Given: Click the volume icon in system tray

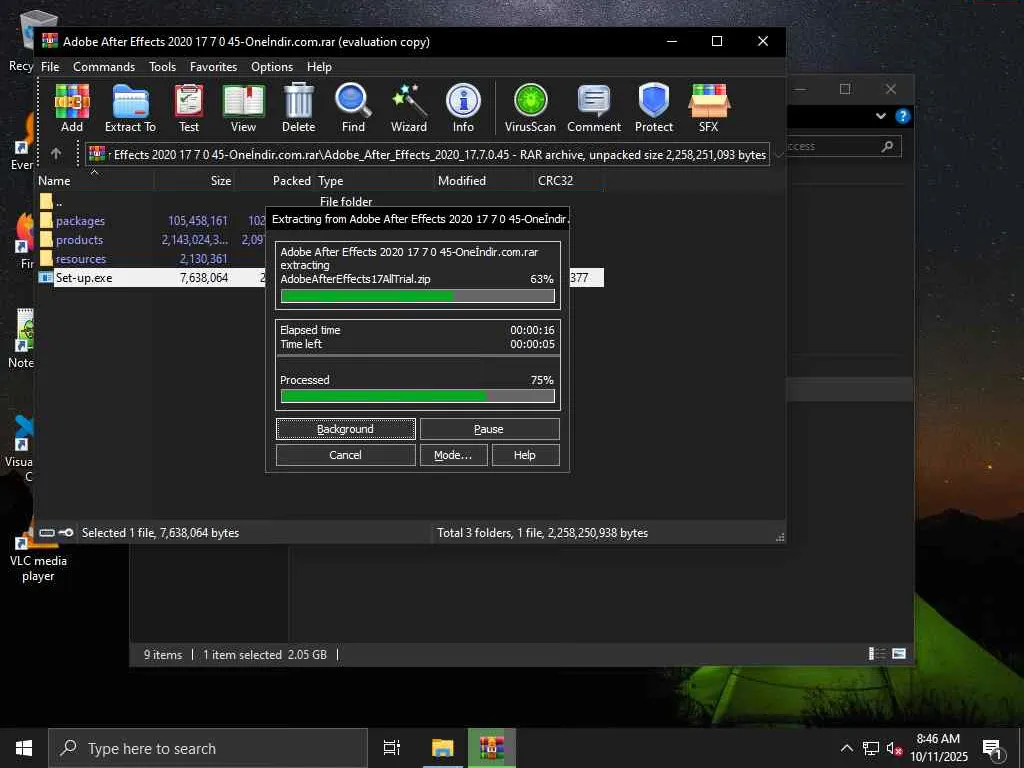Looking at the screenshot, I should tap(894, 748).
